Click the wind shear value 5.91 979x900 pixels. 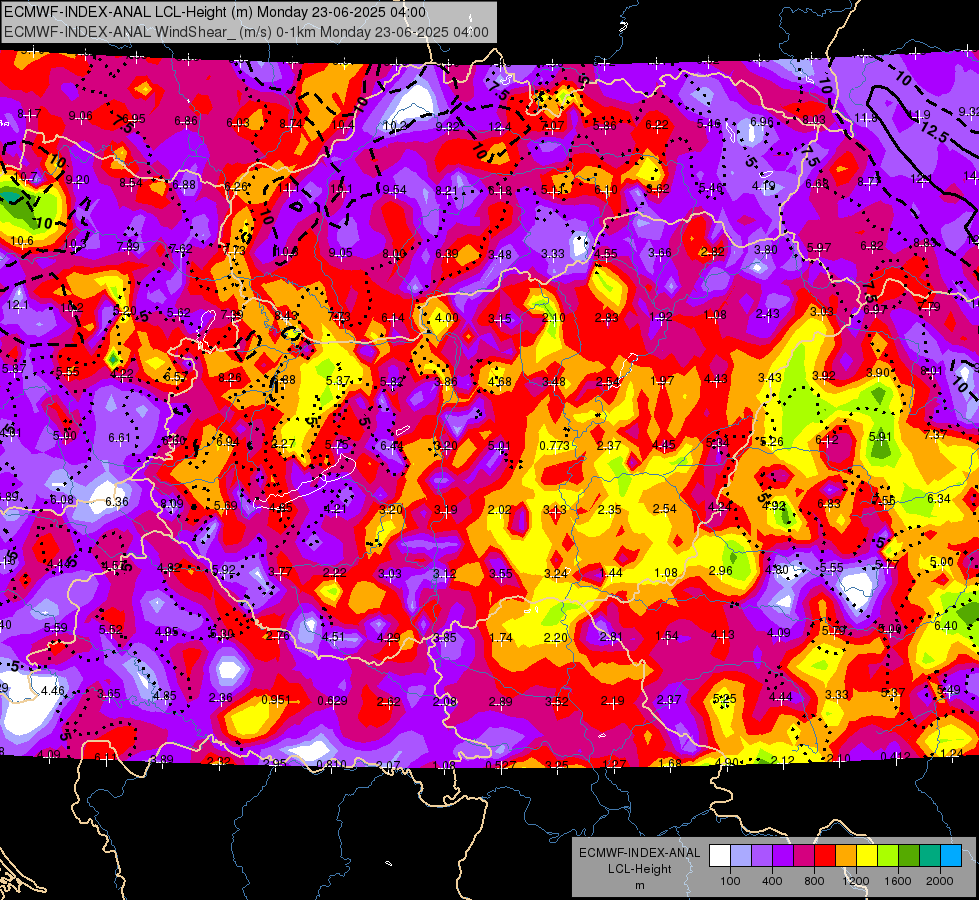pos(880,437)
